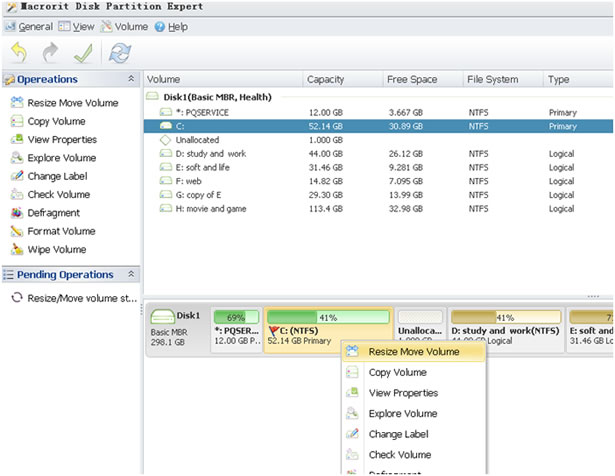This screenshot has height=476, width=615.
Task: Run Check Volume from Operations panel
Action: click(x=50, y=194)
